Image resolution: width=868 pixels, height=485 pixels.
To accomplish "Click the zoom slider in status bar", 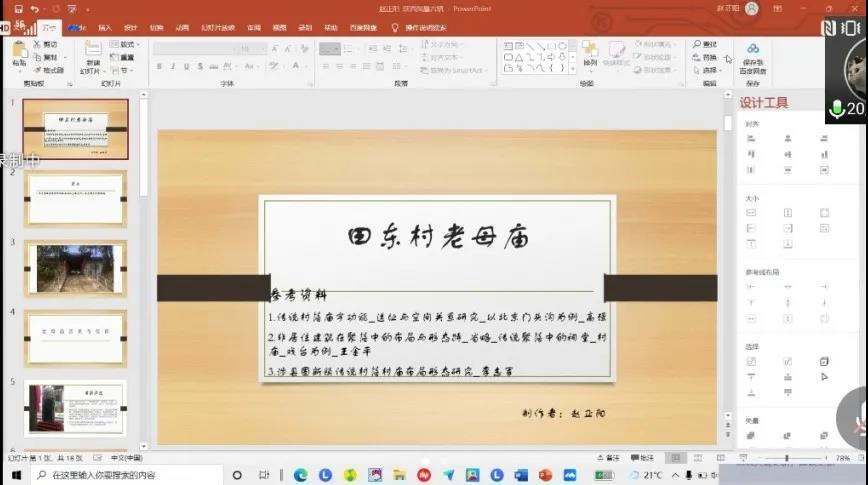I will click(790, 458).
